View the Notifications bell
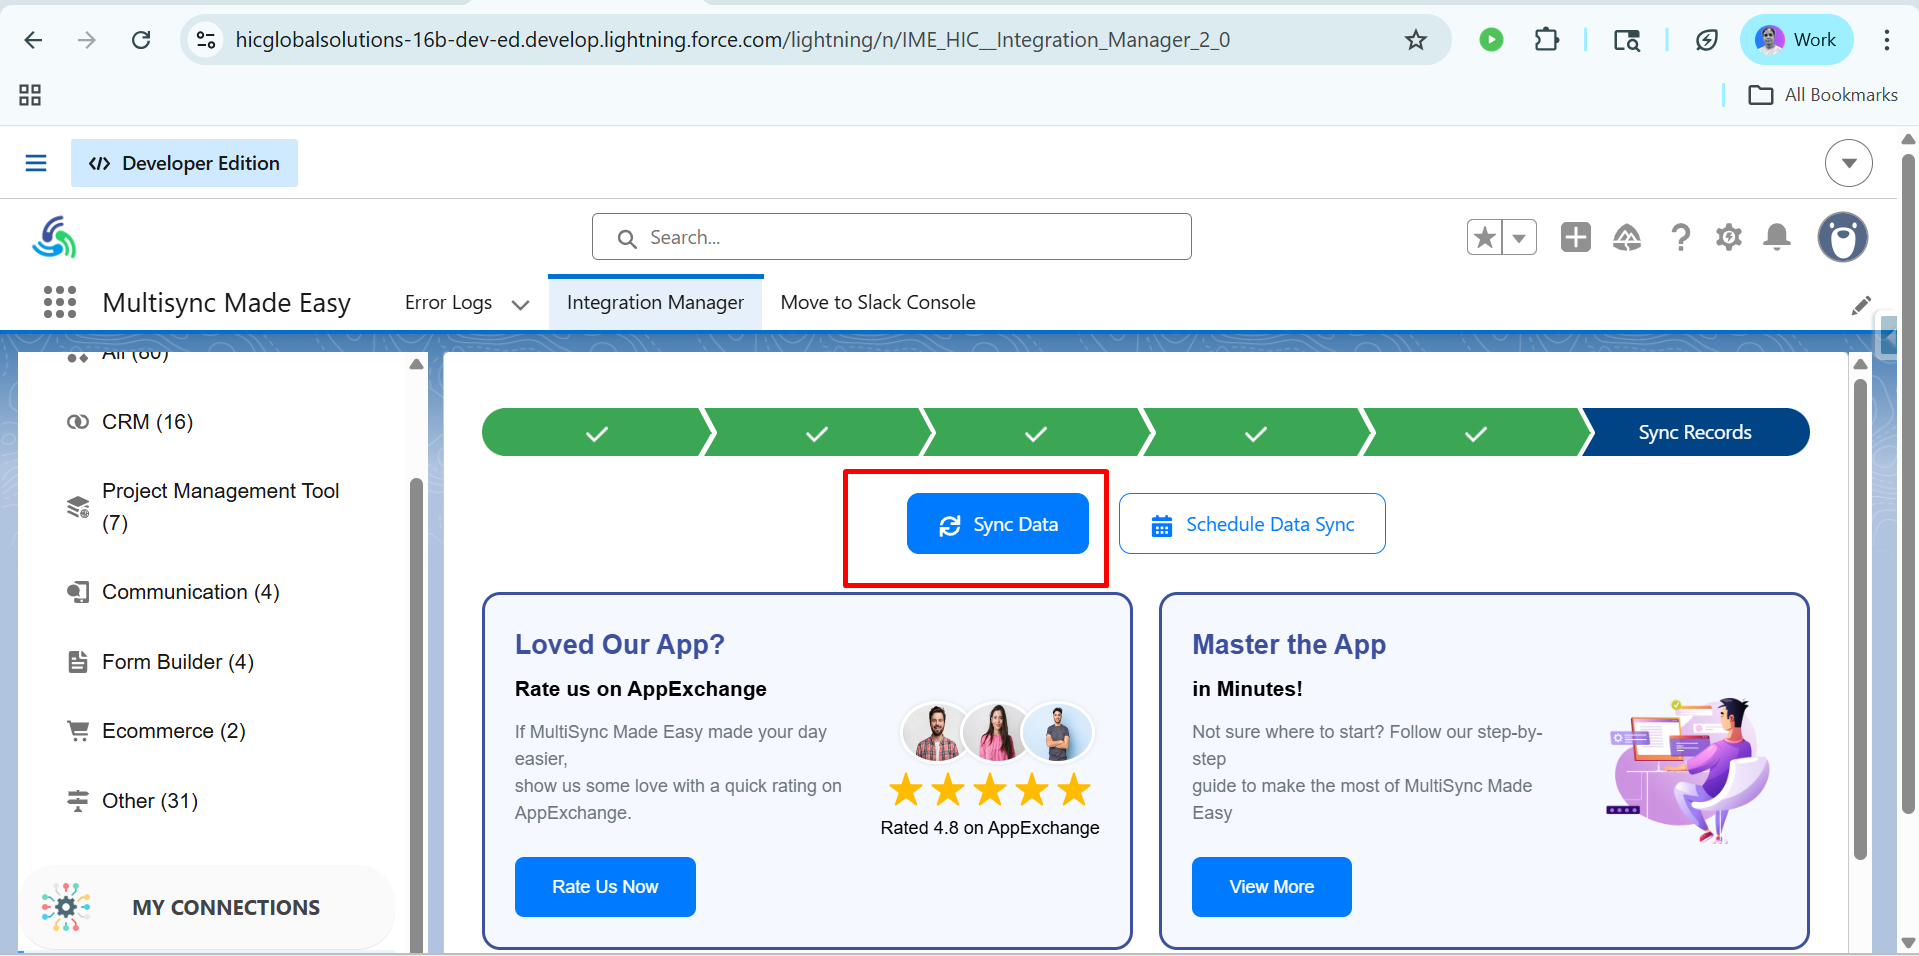 pyautogui.click(x=1776, y=238)
